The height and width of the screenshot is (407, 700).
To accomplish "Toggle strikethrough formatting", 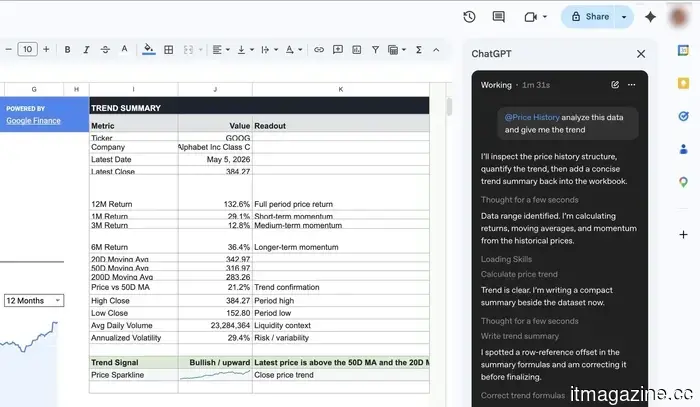I will (105, 50).
